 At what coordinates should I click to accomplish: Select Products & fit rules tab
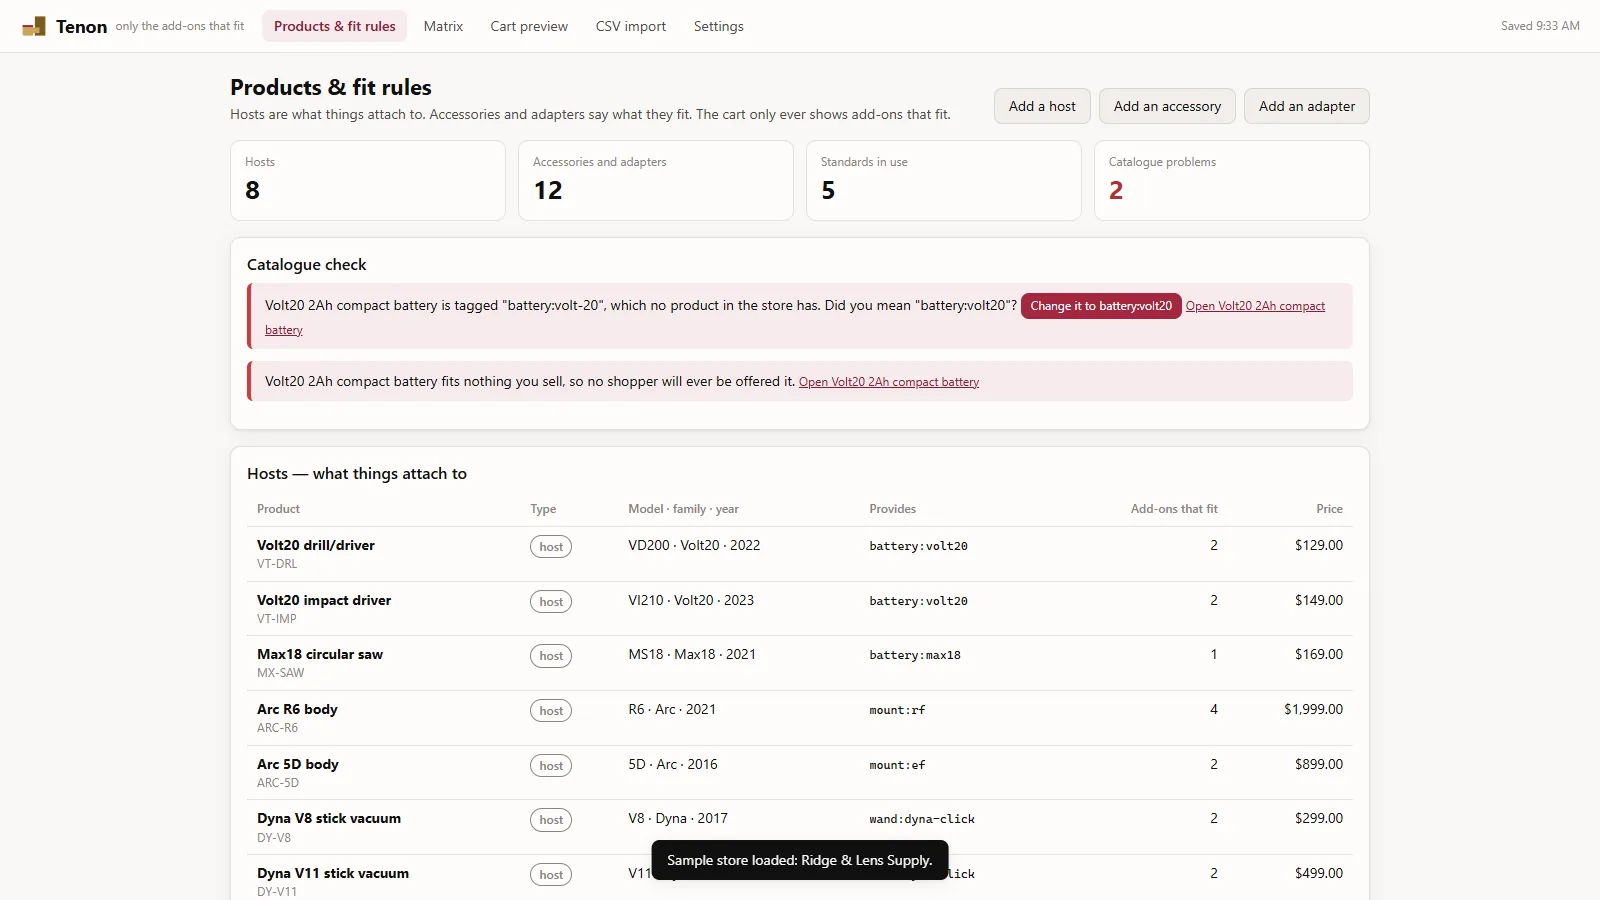[335, 26]
